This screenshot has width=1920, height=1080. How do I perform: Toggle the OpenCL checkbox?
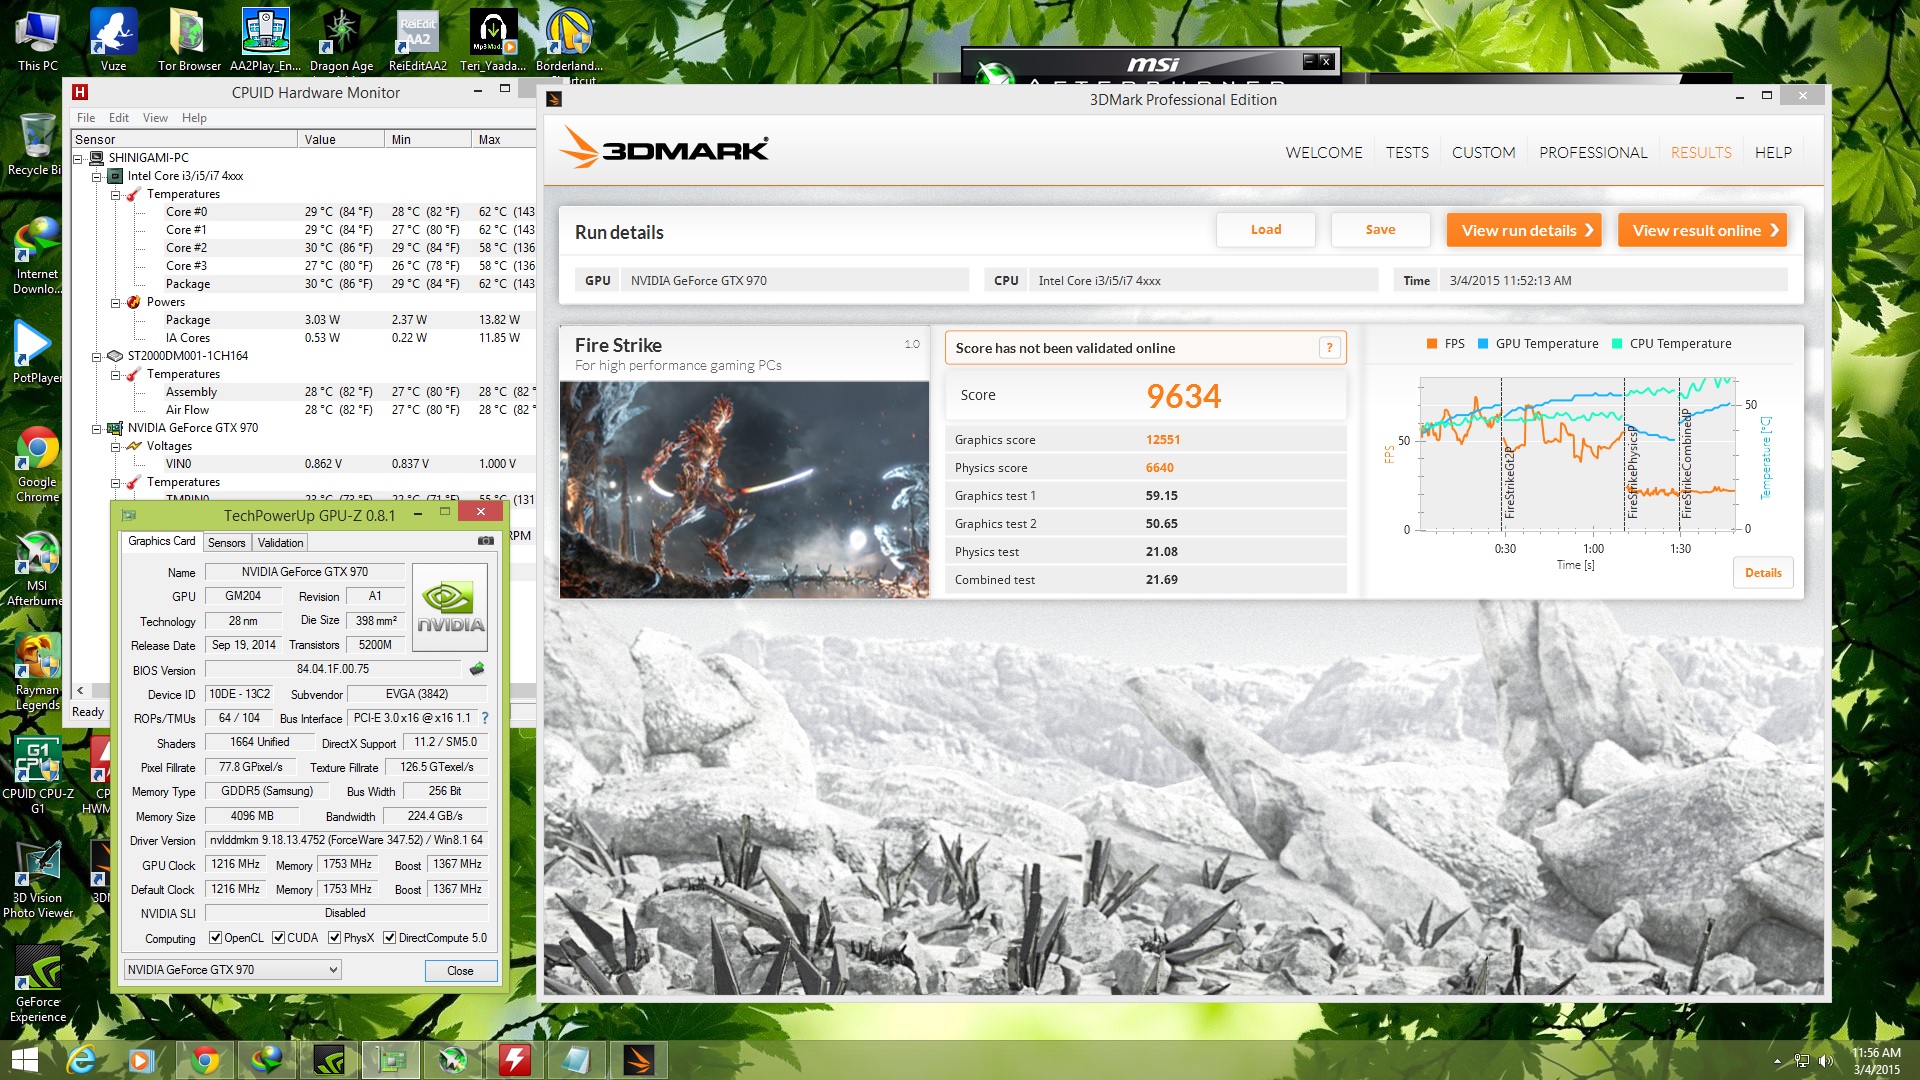point(215,938)
